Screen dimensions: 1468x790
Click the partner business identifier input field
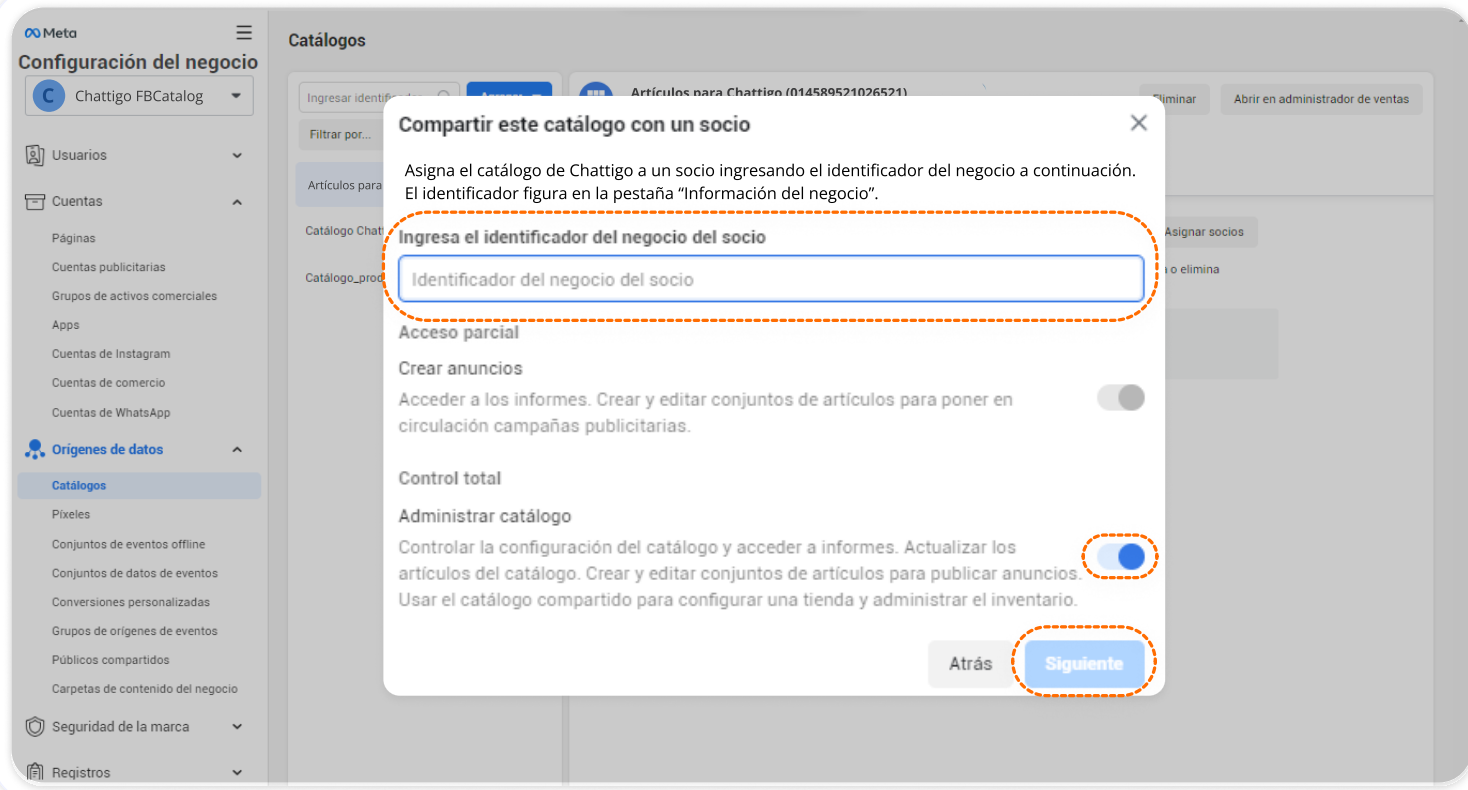tap(770, 279)
